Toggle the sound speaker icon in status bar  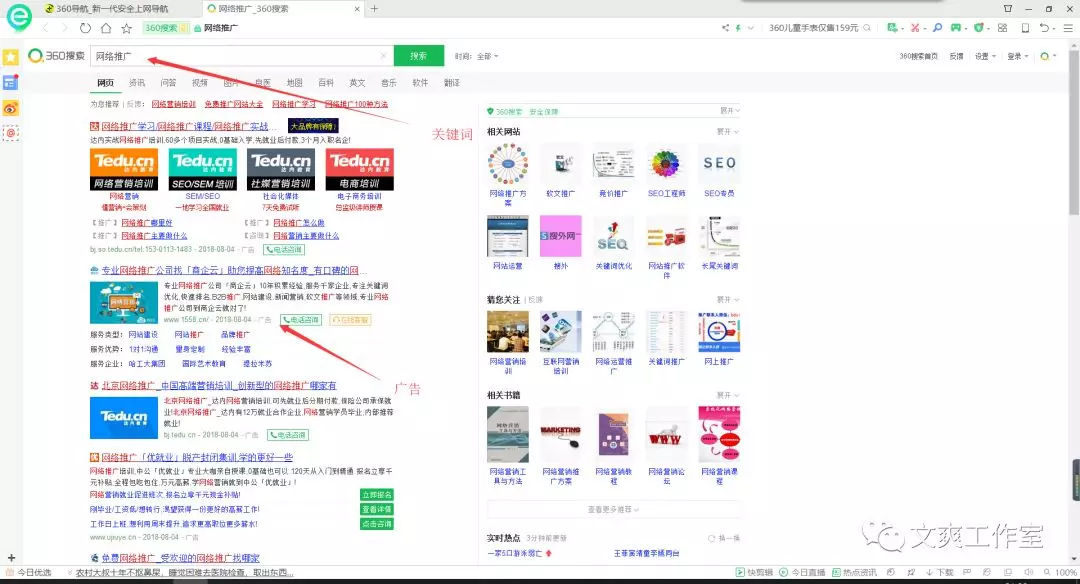[1028, 572]
